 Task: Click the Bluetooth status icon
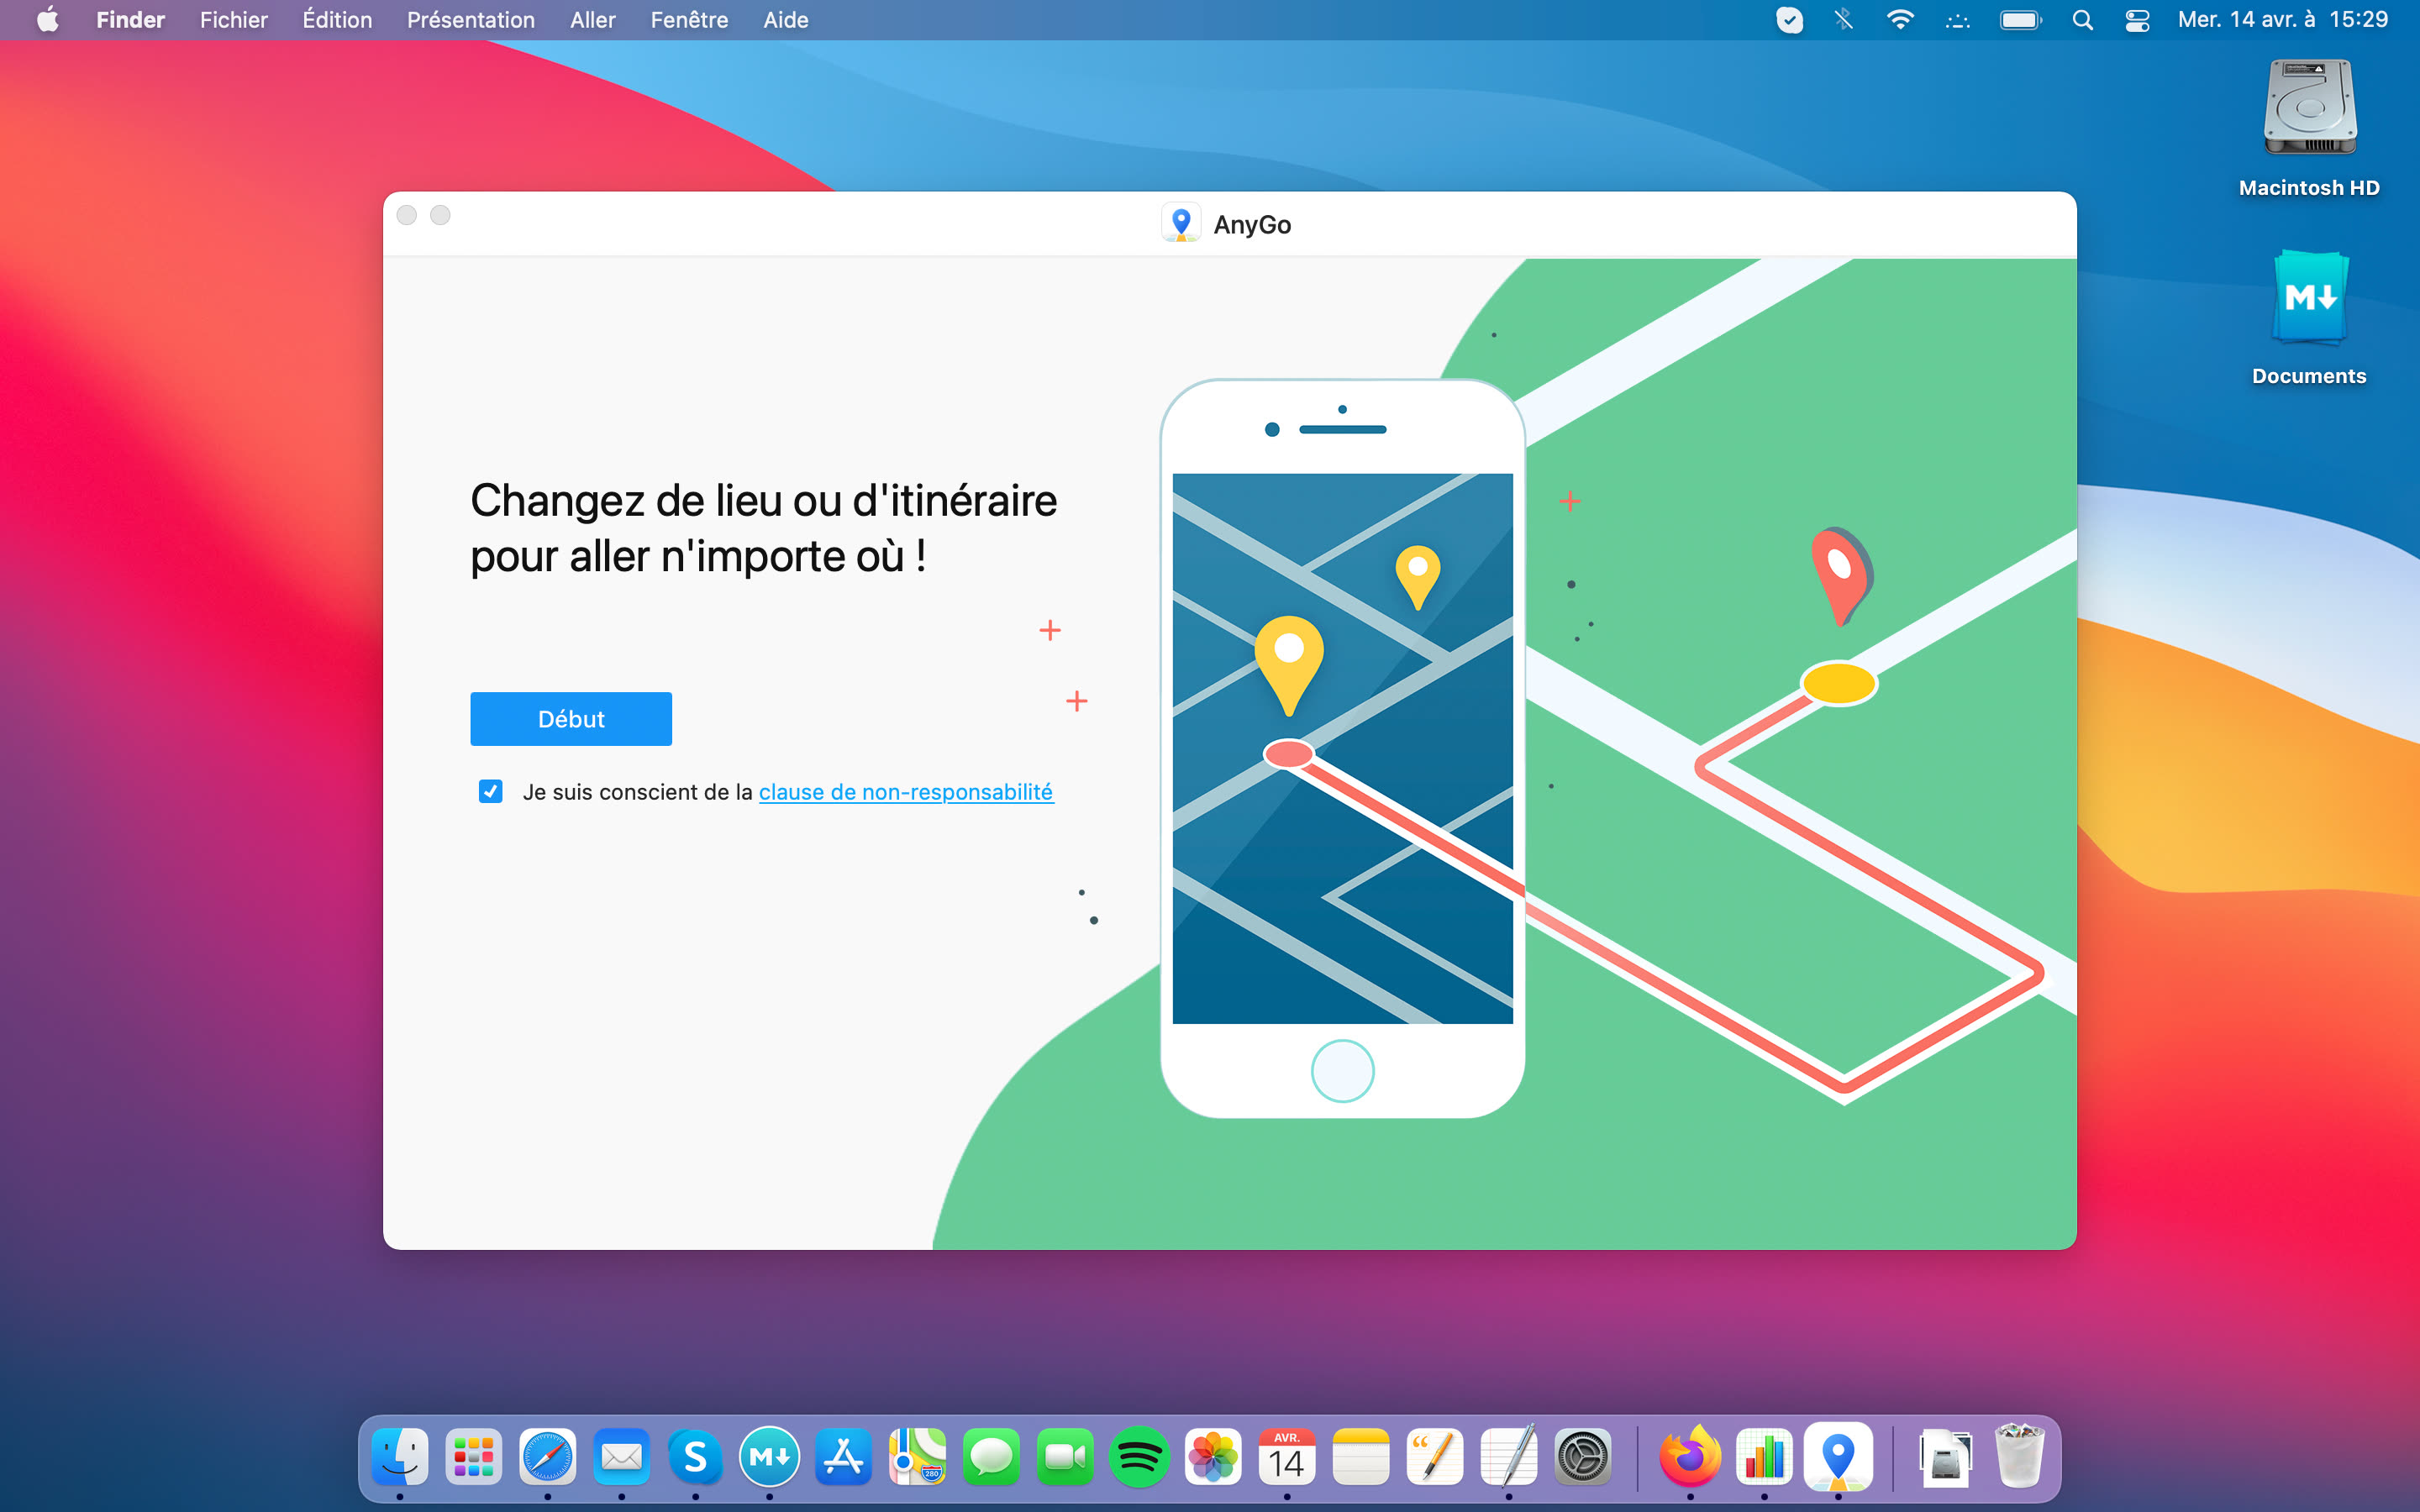click(x=1844, y=20)
